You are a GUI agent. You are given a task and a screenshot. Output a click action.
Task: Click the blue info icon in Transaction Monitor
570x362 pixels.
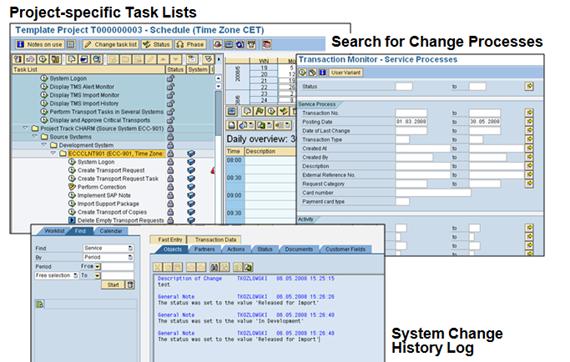point(322,72)
